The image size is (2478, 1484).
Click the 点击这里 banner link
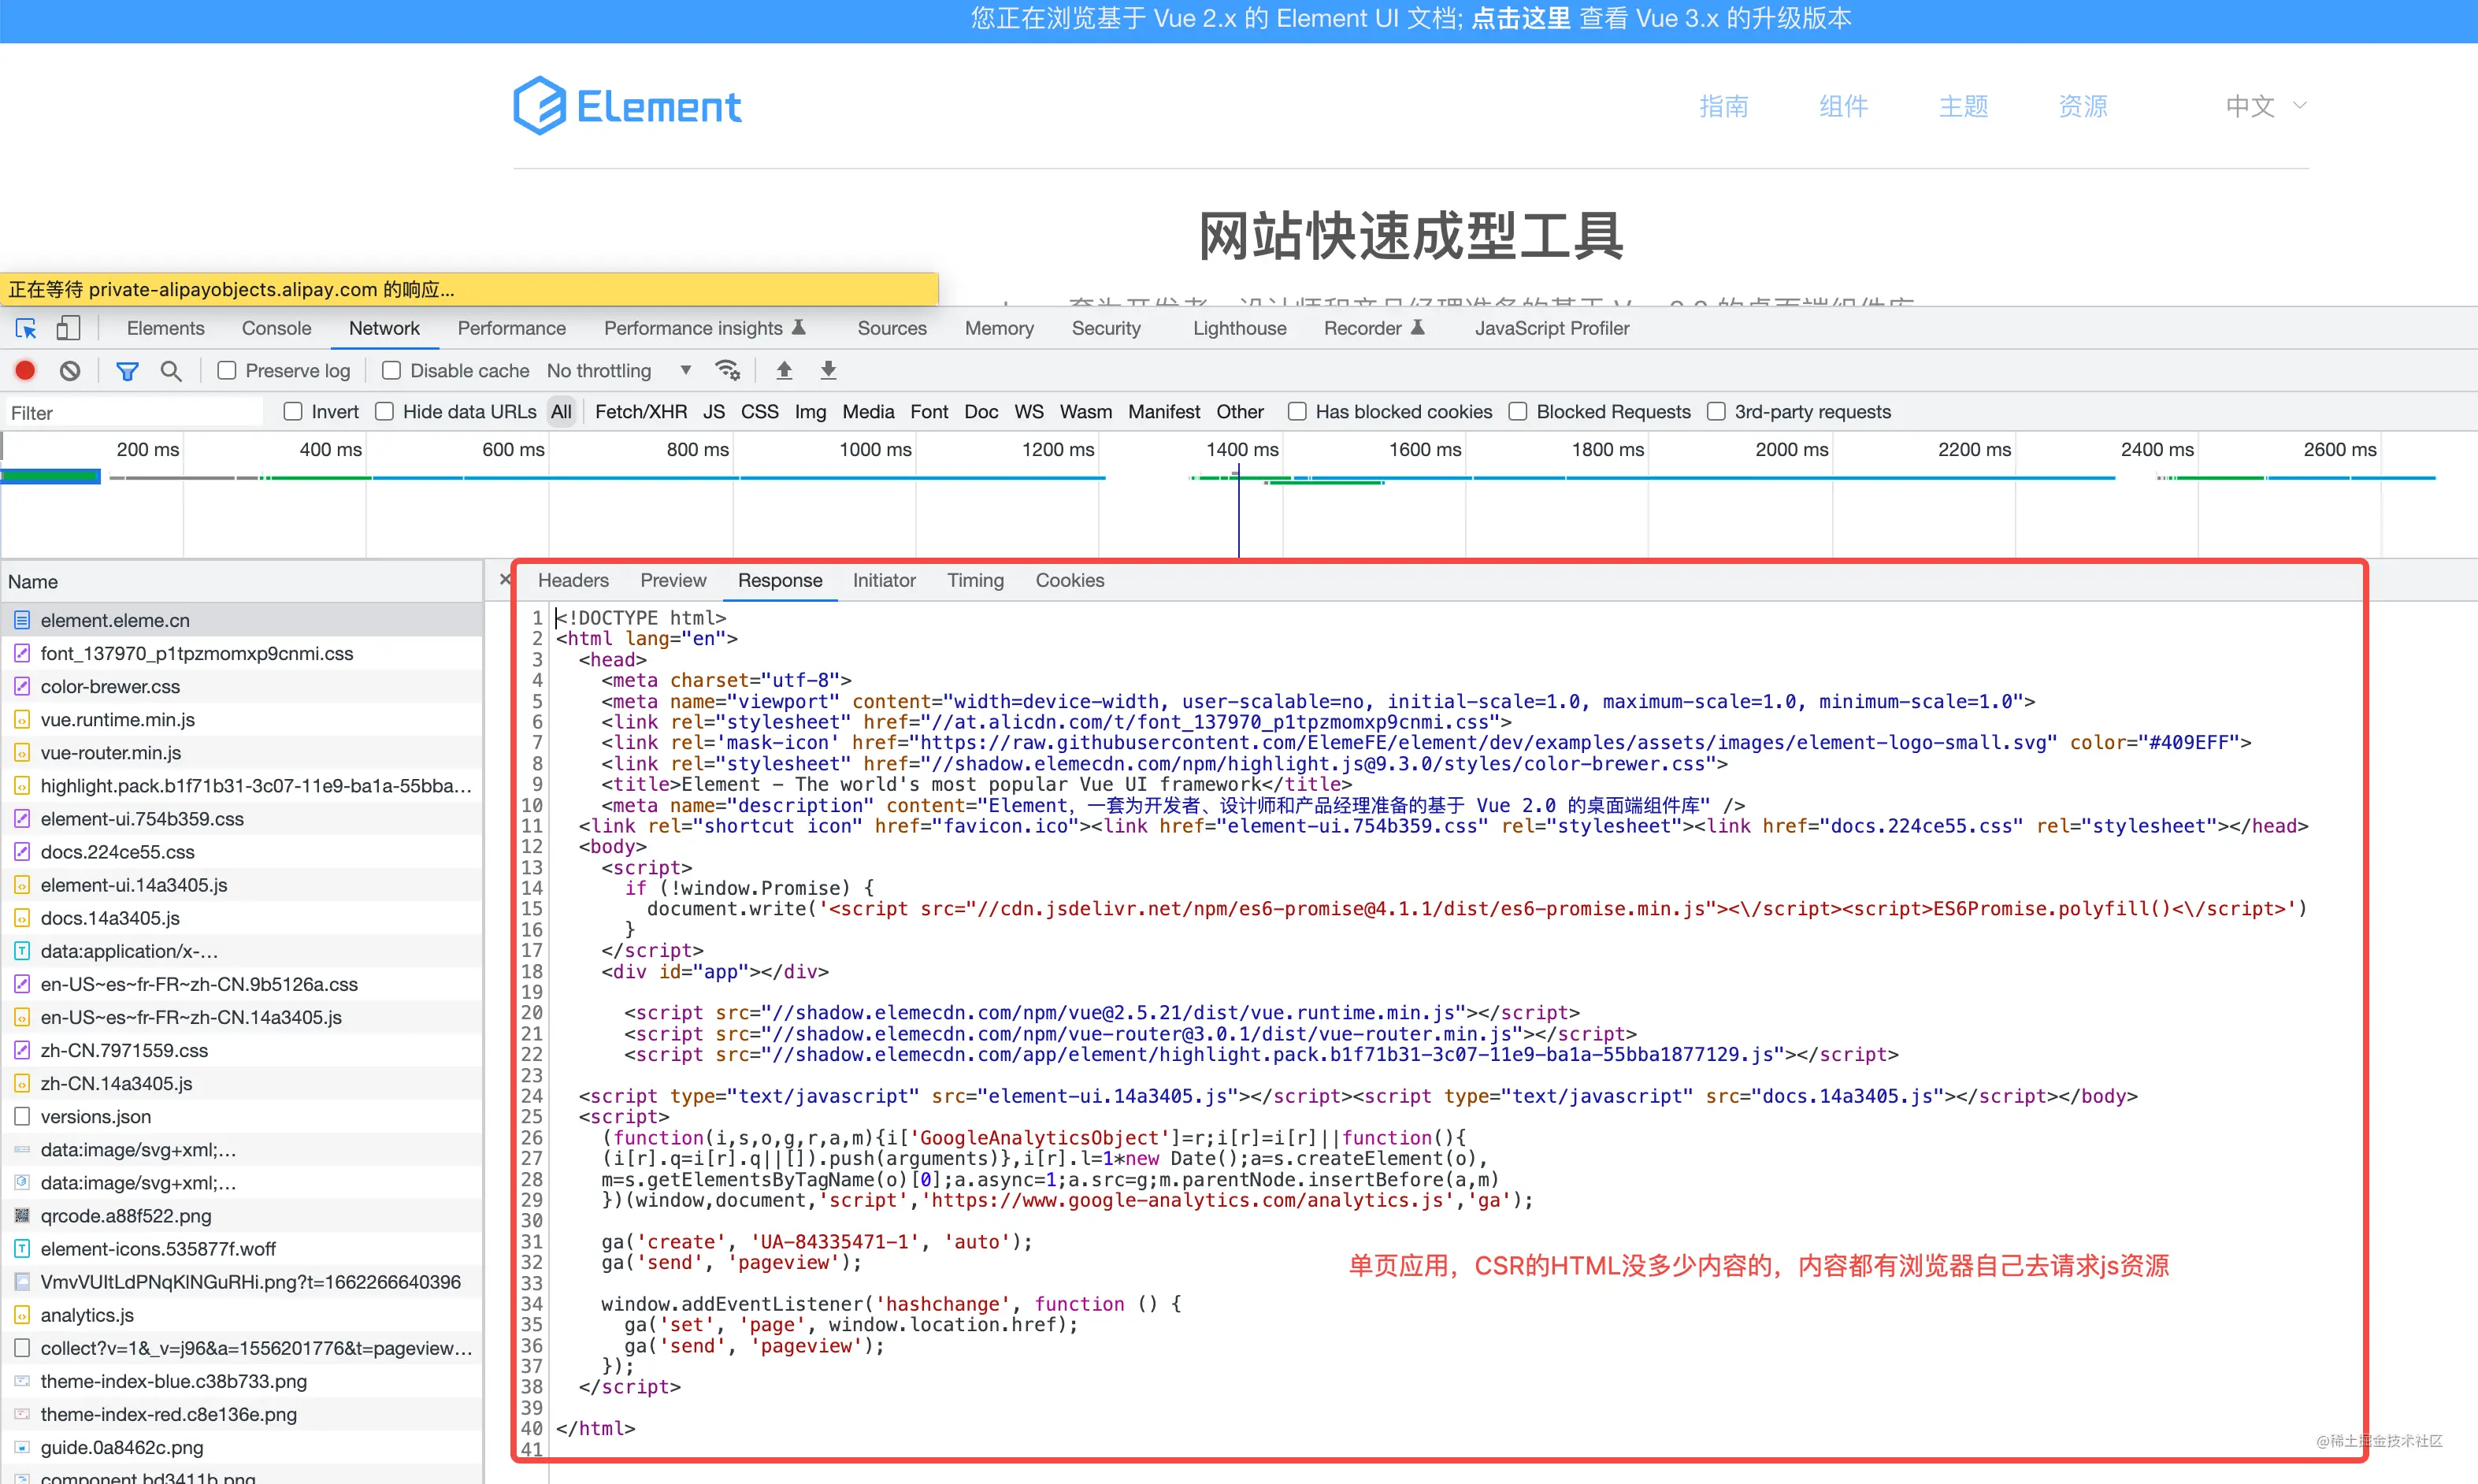(1520, 19)
